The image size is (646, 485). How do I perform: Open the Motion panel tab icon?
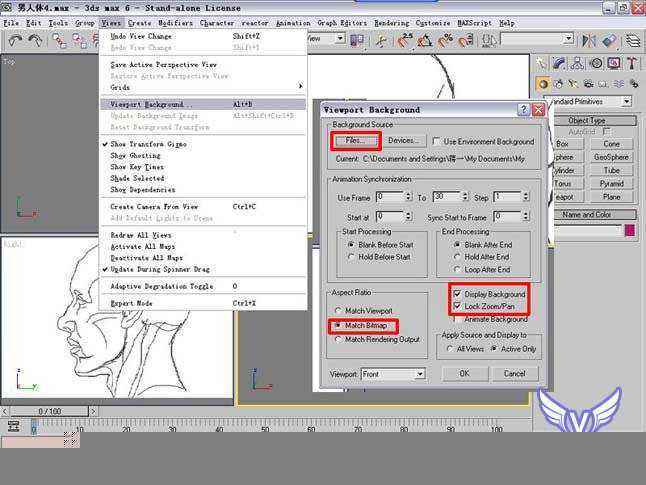596,63
